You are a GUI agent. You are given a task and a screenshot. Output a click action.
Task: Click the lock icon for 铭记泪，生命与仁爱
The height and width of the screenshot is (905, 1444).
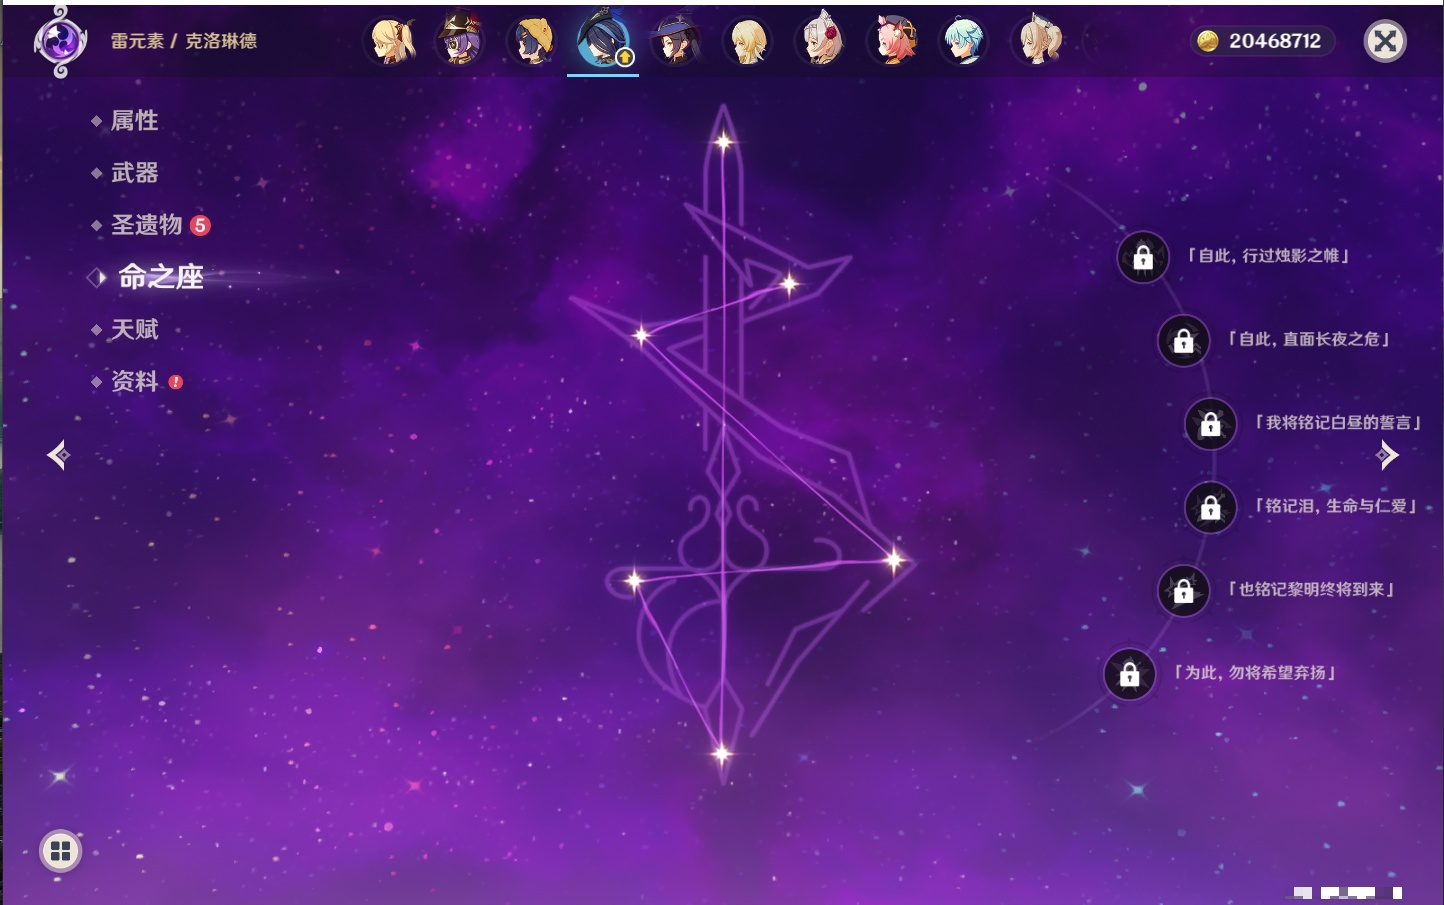coord(1210,508)
